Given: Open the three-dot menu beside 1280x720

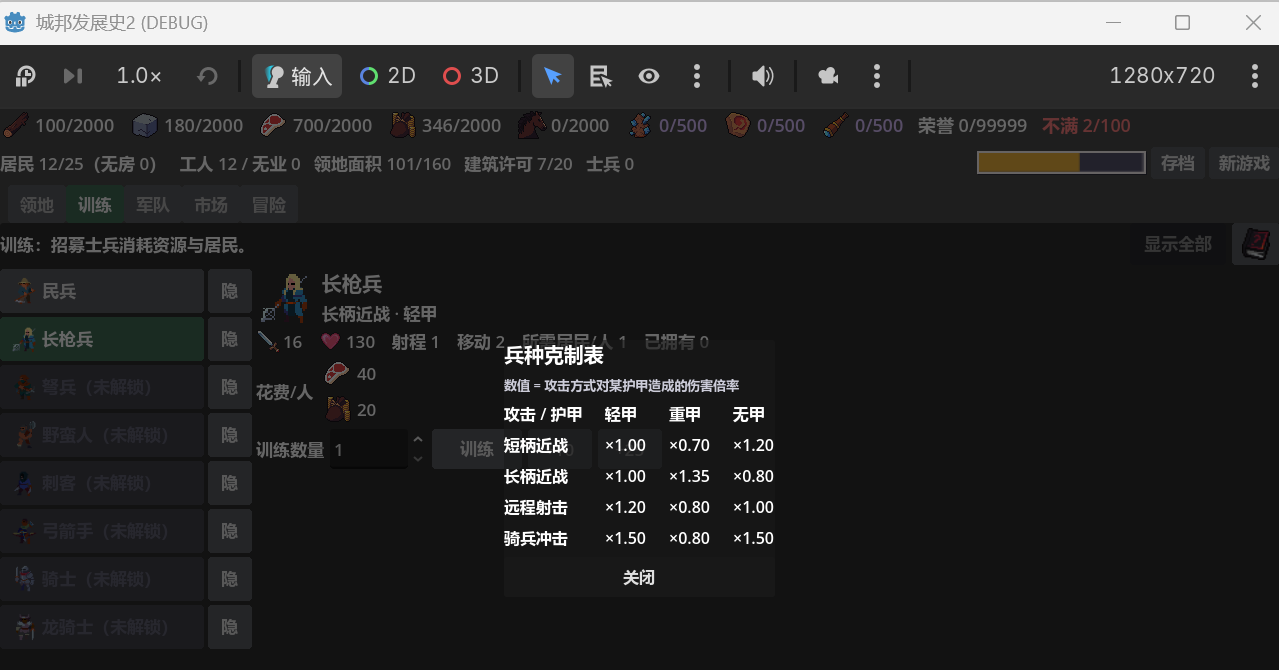Looking at the screenshot, I should coord(1255,76).
